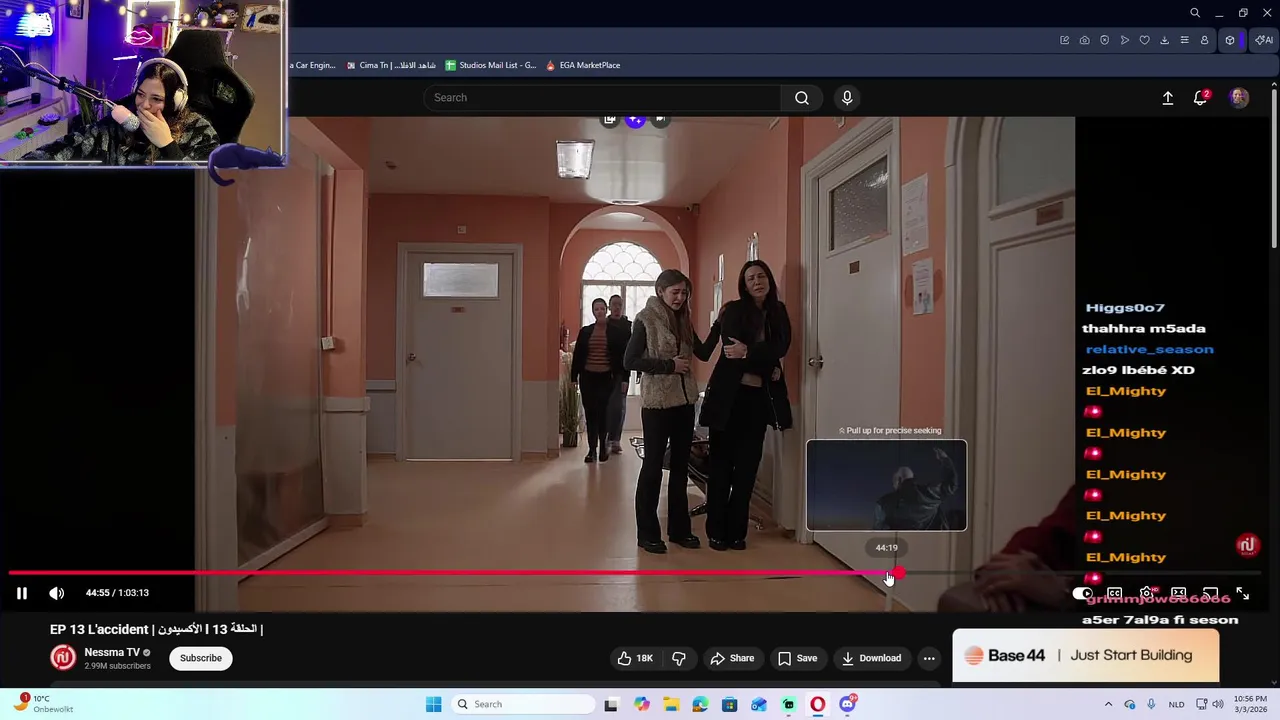Dislike the video
Image resolution: width=1280 pixels, height=720 pixels.
[679, 658]
